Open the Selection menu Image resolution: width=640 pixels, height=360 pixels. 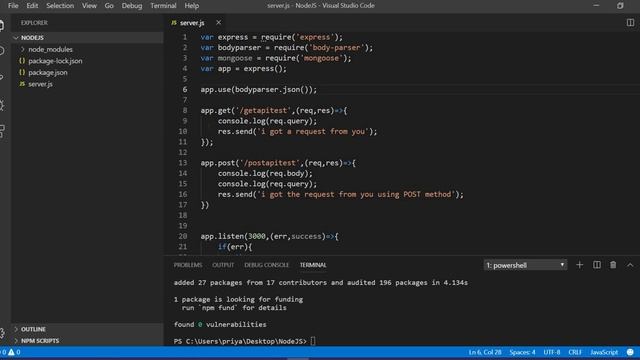coord(60,6)
